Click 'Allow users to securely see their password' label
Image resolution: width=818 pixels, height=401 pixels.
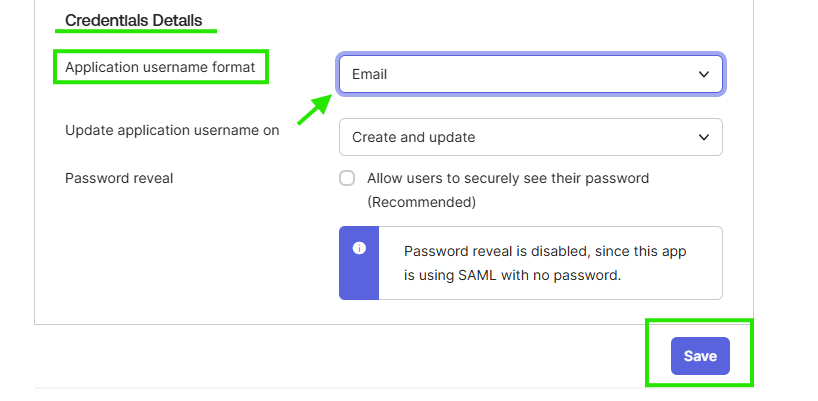pos(508,179)
